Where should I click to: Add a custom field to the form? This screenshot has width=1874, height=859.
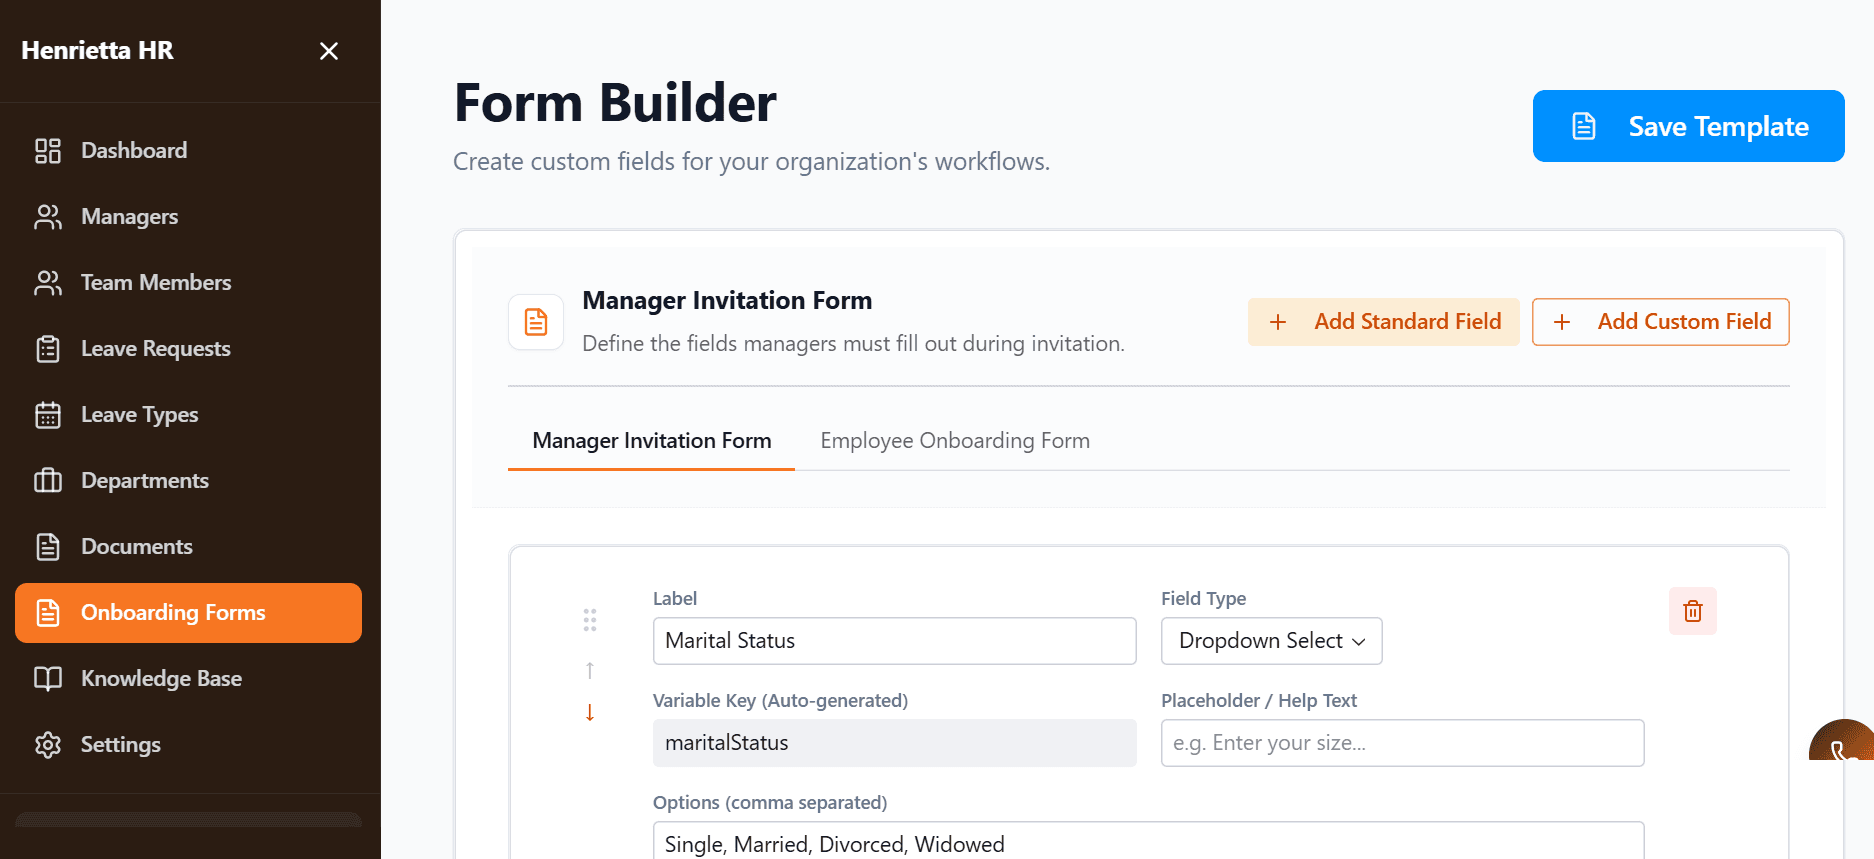(1660, 322)
